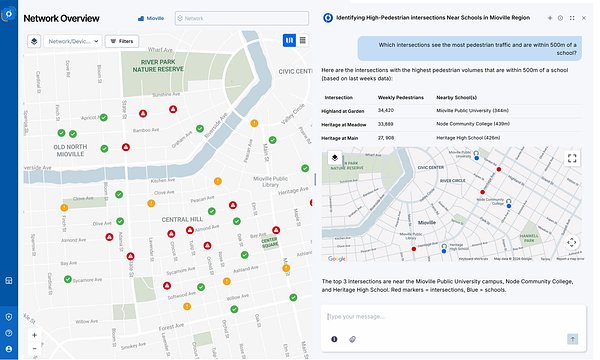Focus the Type your message field
The image size is (600, 360).
453,317
